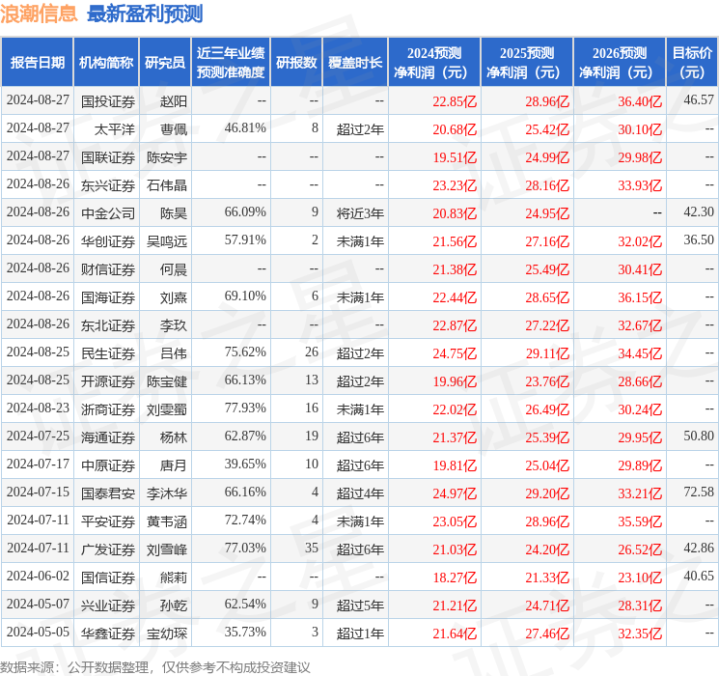Image resolution: width=719 pixels, height=676 pixels.
Task: Select the 目标价 column header
Action: pos(692,62)
